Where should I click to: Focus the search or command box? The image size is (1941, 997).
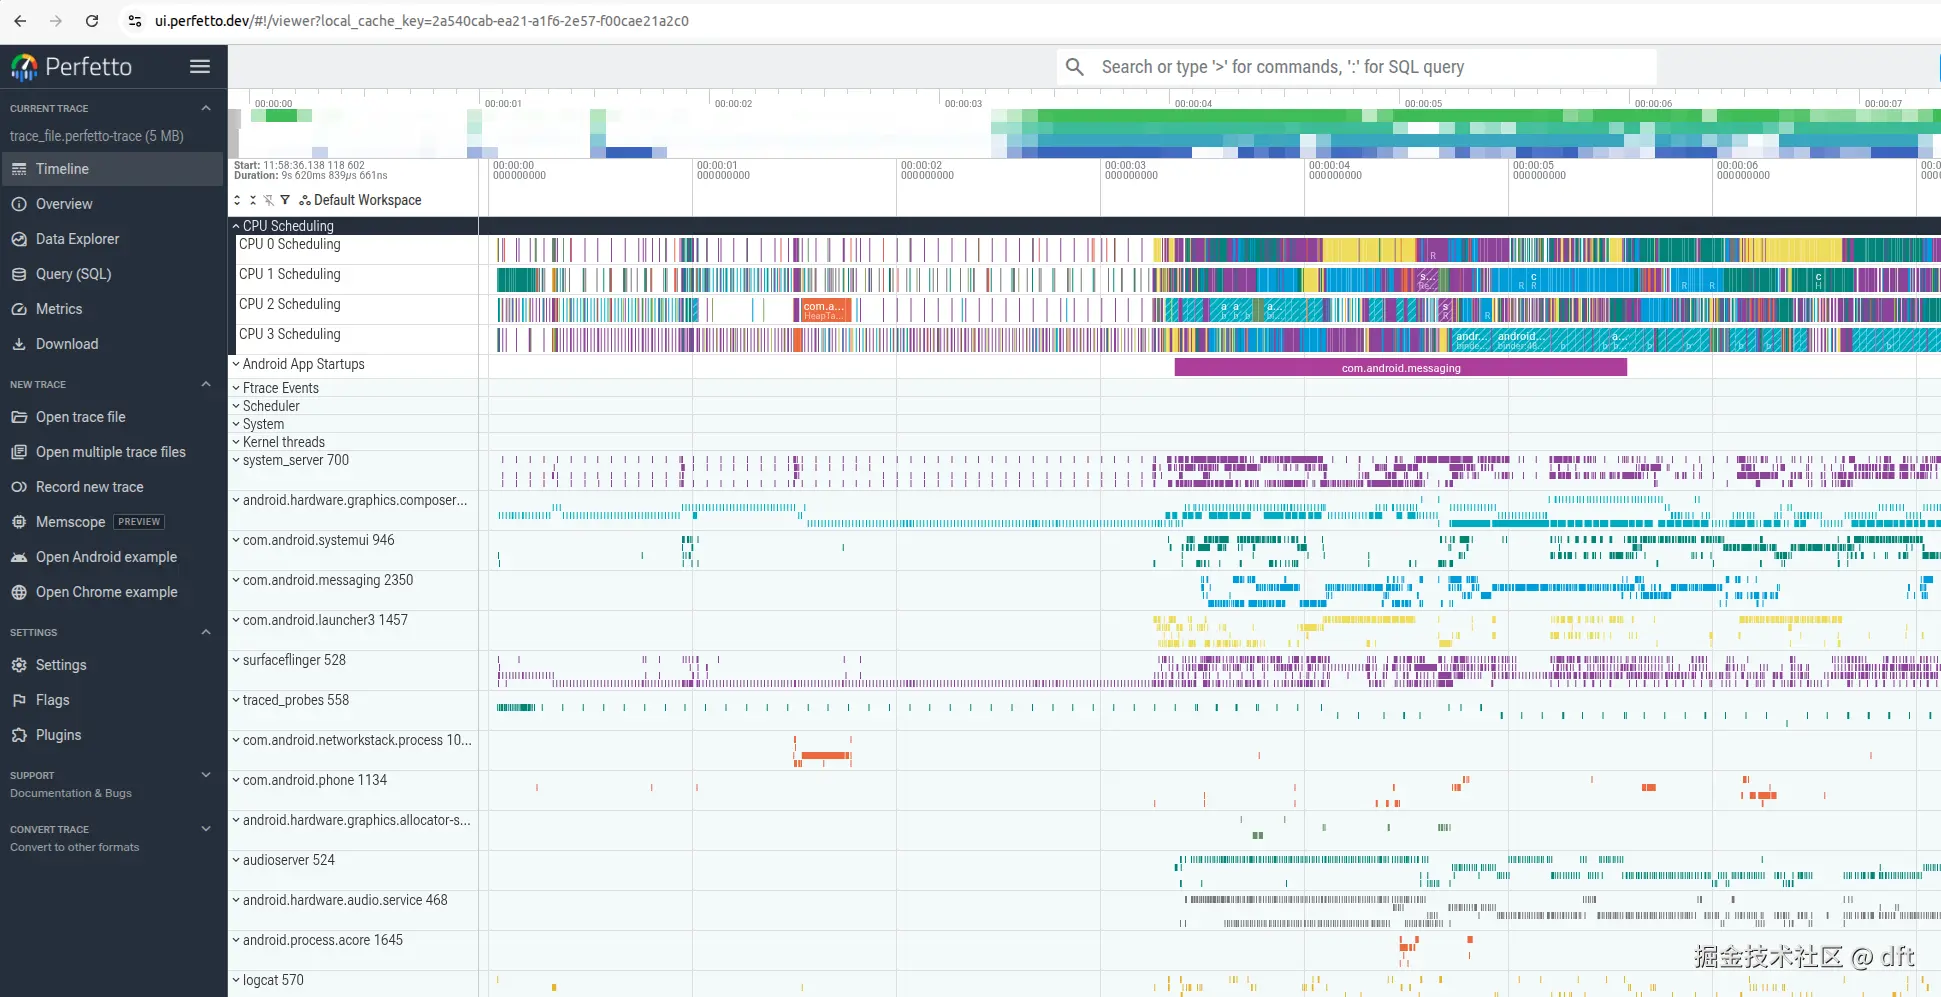pos(1357,67)
